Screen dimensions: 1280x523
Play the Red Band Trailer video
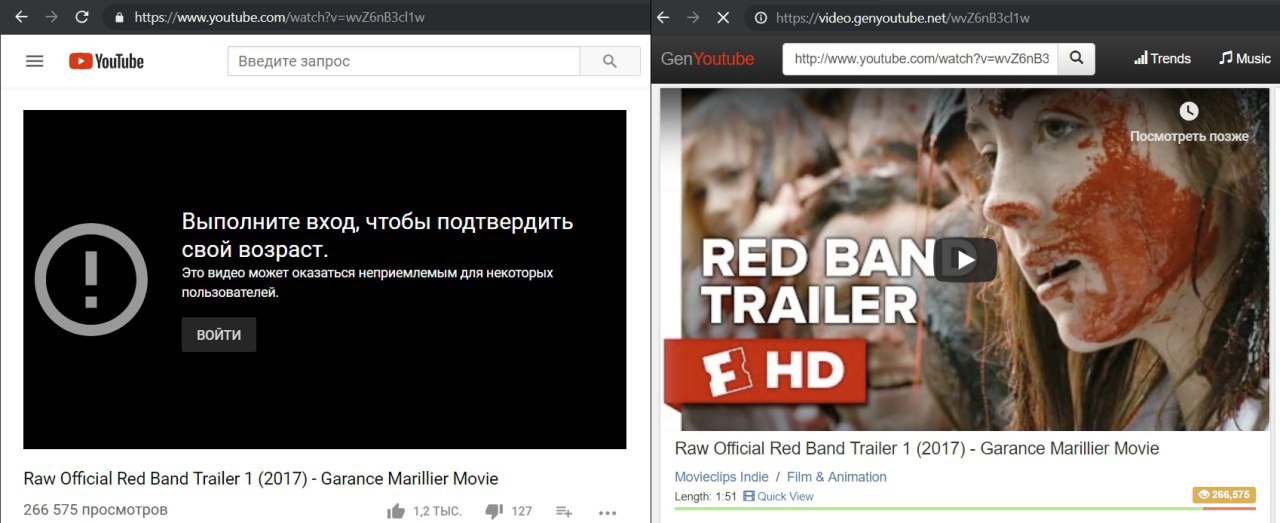pyautogui.click(x=965, y=260)
